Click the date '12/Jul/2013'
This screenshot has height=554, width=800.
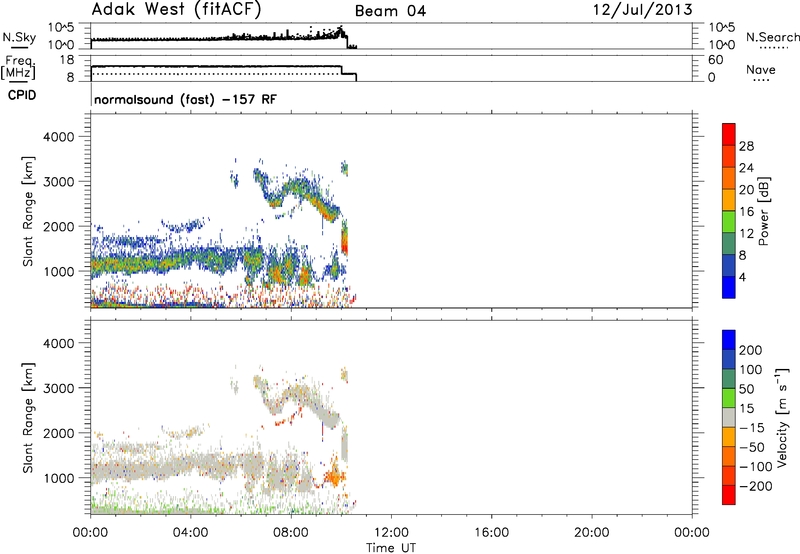[642, 9]
